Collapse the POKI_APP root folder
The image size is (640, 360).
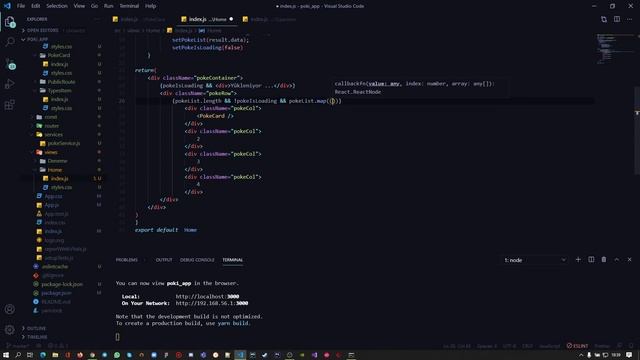click(37, 40)
